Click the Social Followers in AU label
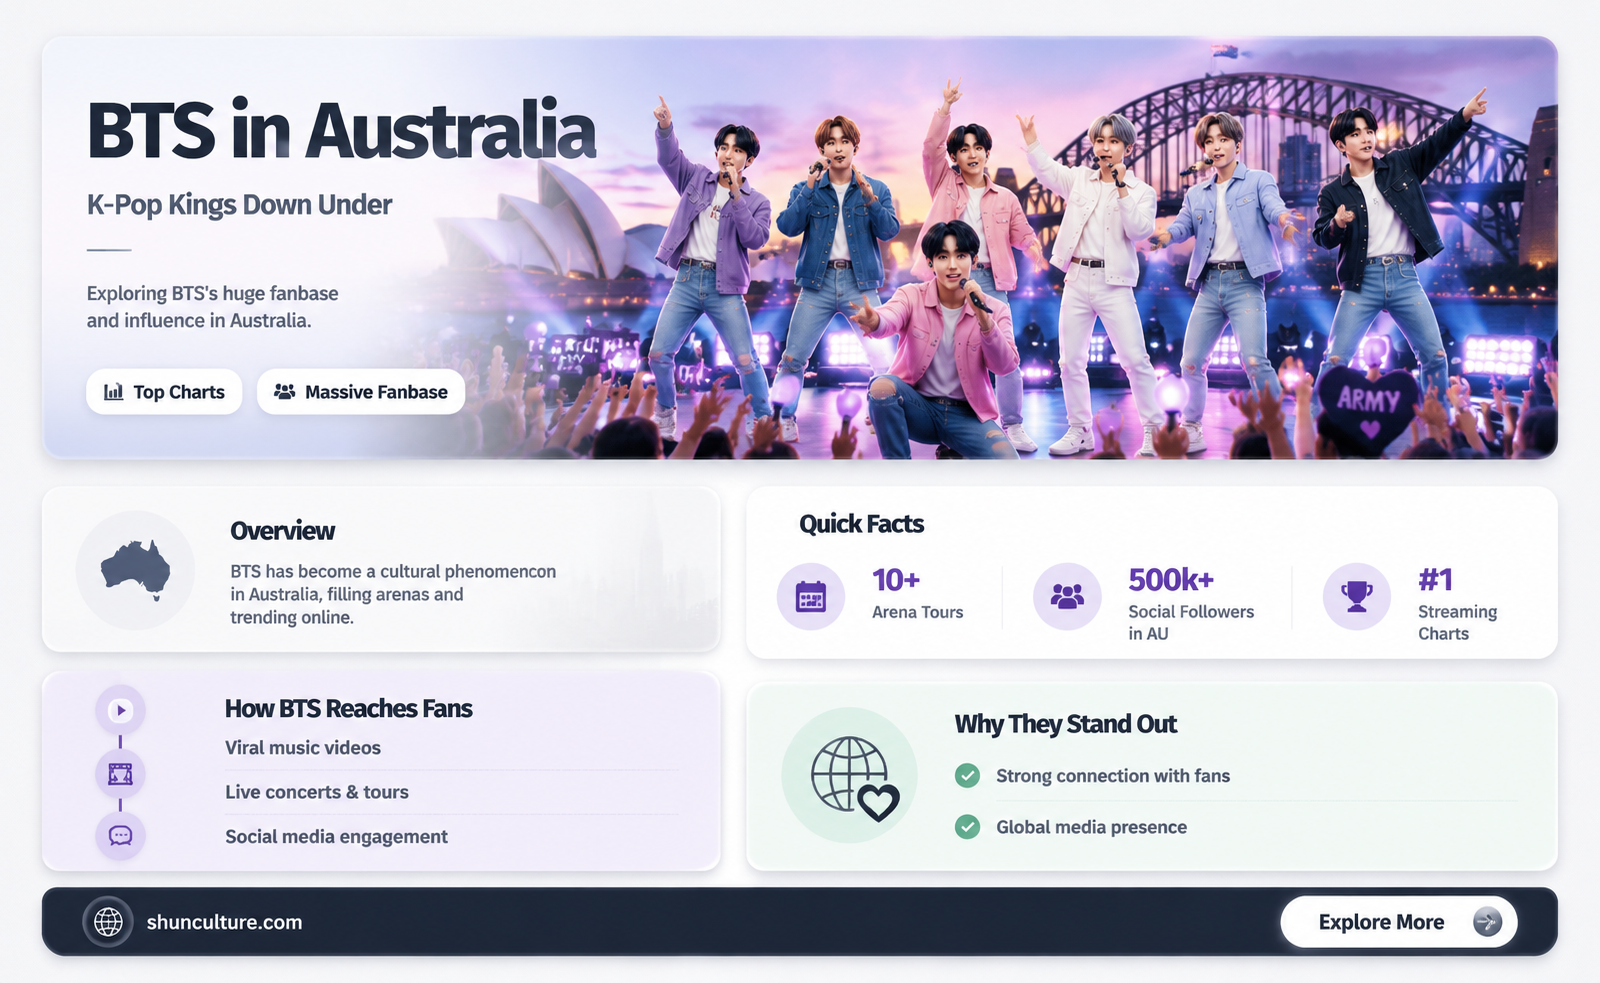The height and width of the screenshot is (983, 1600). point(1191,622)
